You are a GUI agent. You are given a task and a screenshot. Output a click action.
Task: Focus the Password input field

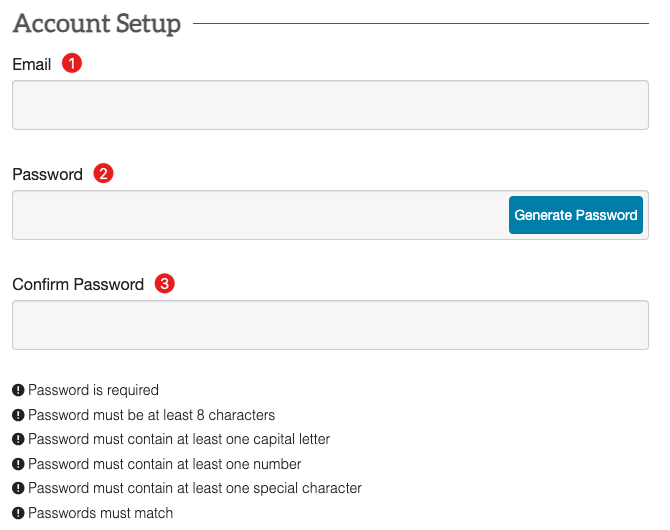point(260,215)
